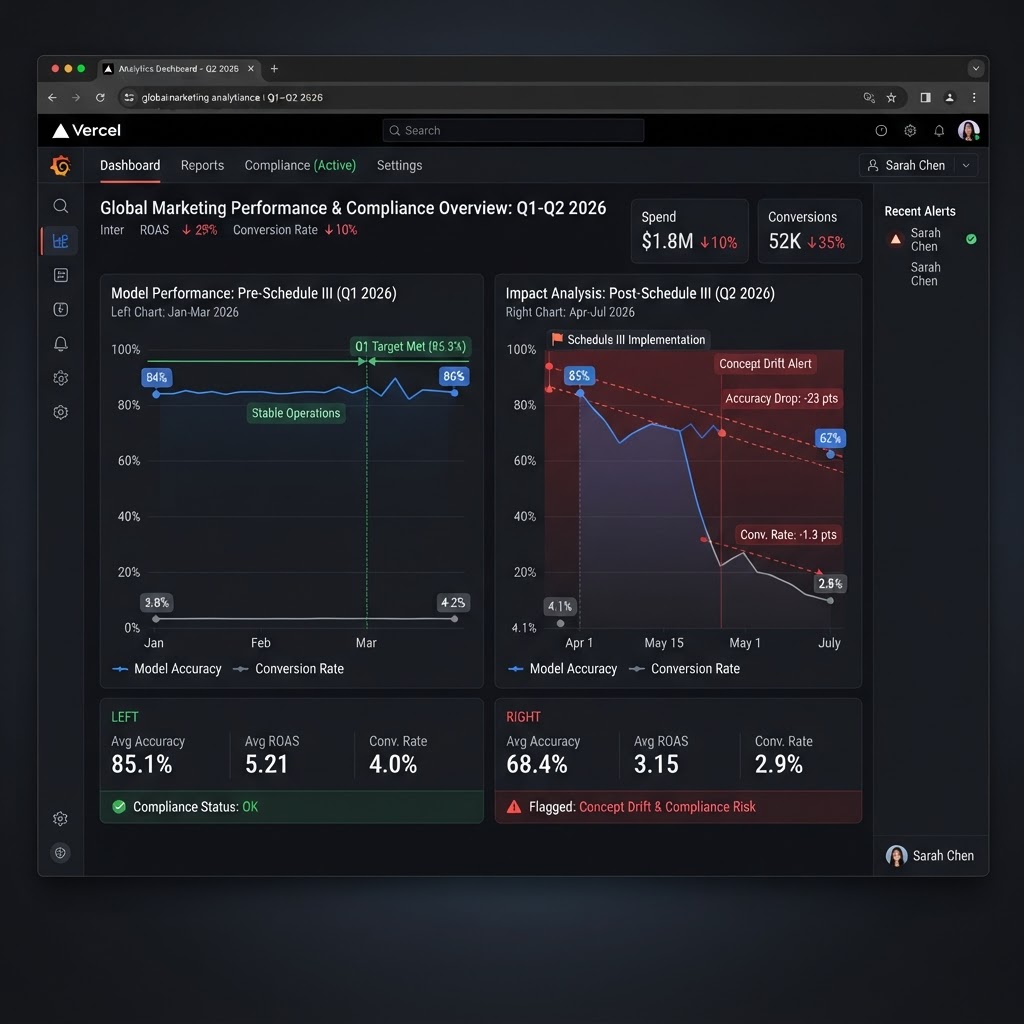The width and height of the screenshot is (1024, 1024).
Task: Click the Conv. Rate: -1.3 pts label
Action: [x=788, y=535]
